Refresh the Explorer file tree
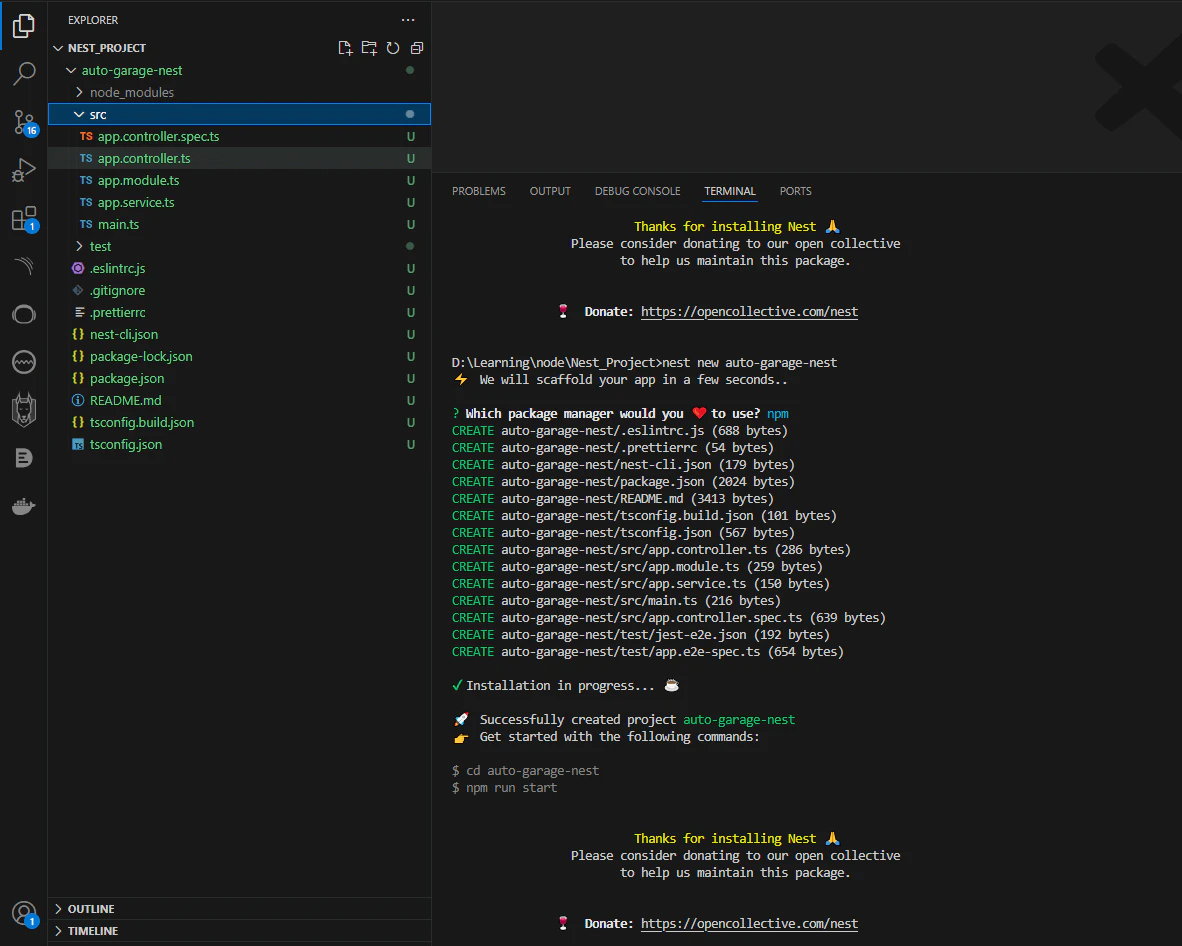Screen dimensions: 1182x946 point(392,47)
